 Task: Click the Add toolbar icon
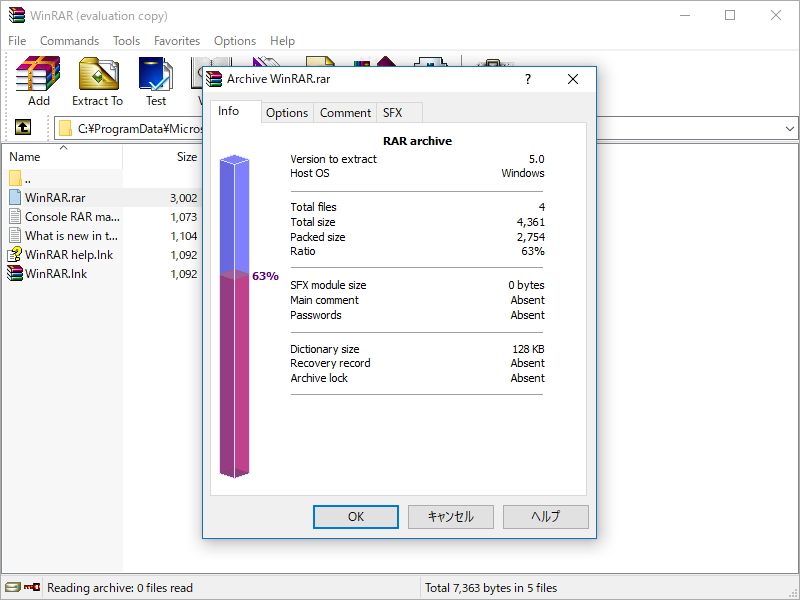(38, 73)
